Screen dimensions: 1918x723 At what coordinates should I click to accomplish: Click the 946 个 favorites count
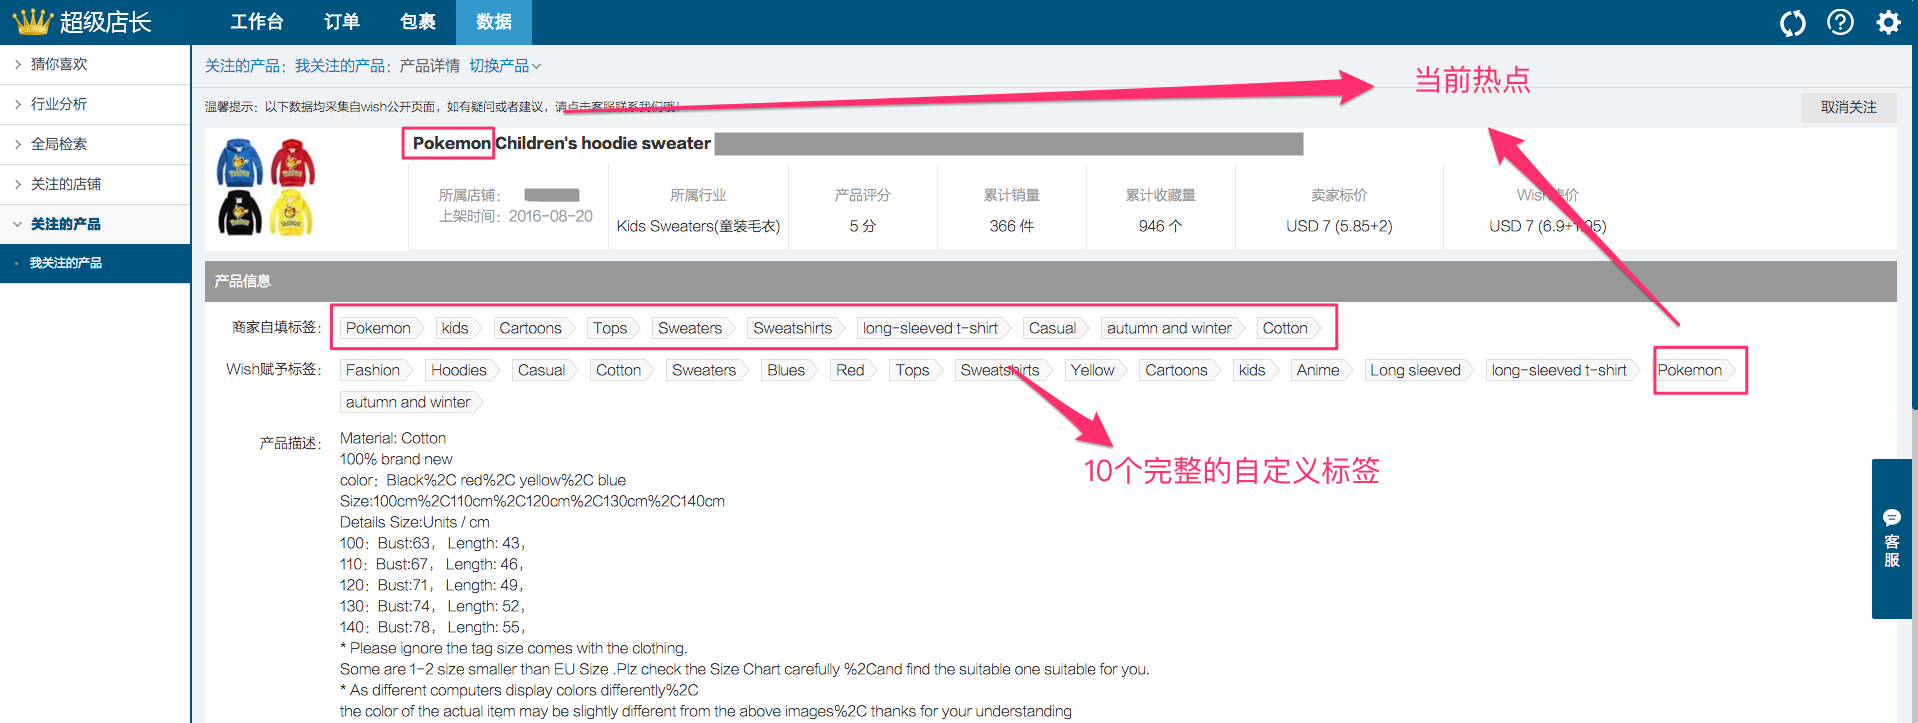coord(1160,226)
